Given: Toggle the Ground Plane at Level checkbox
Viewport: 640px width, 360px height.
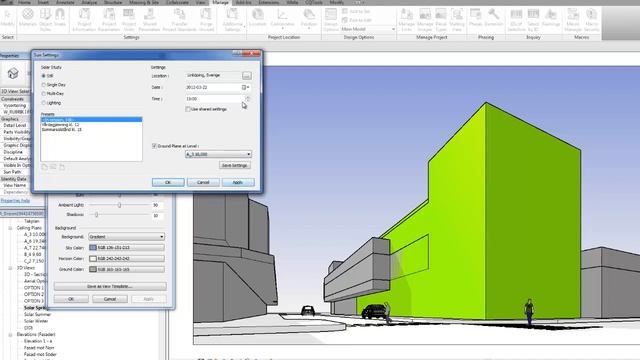Looking at the screenshot, I should click(x=154, y=146).
